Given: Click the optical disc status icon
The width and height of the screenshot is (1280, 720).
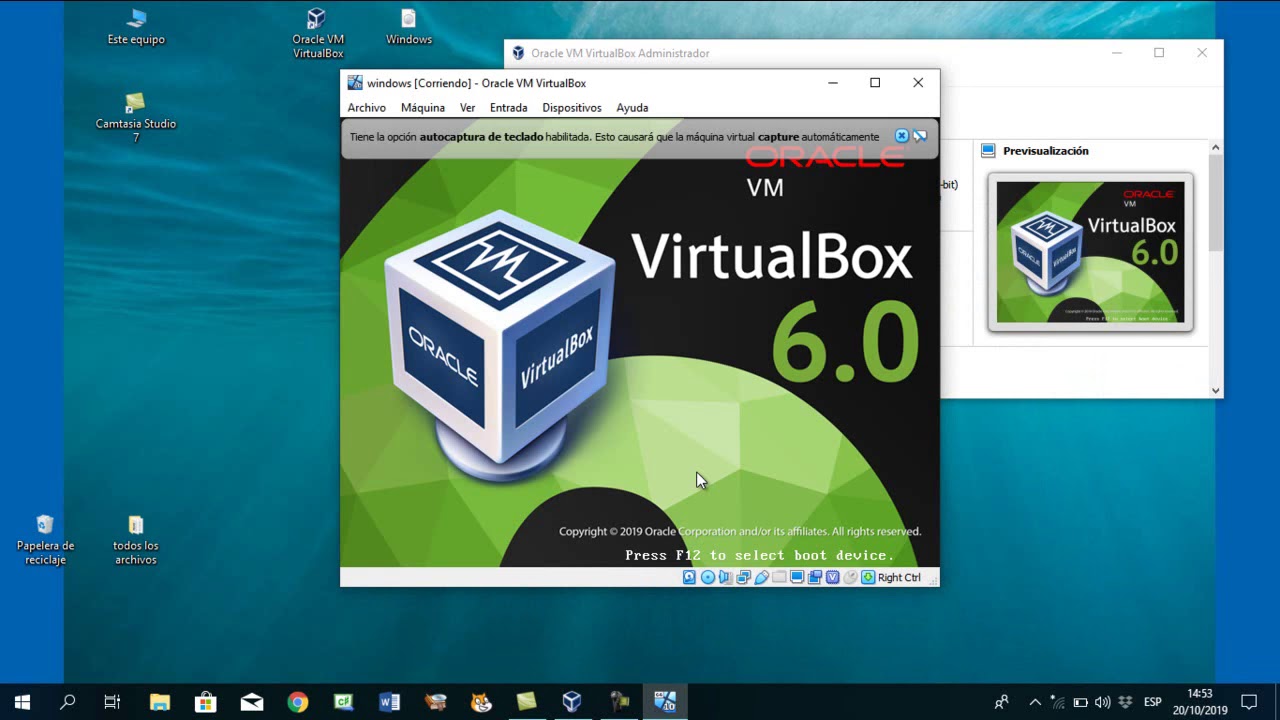Looking at the screenshot, I should (x=707, y=577).
